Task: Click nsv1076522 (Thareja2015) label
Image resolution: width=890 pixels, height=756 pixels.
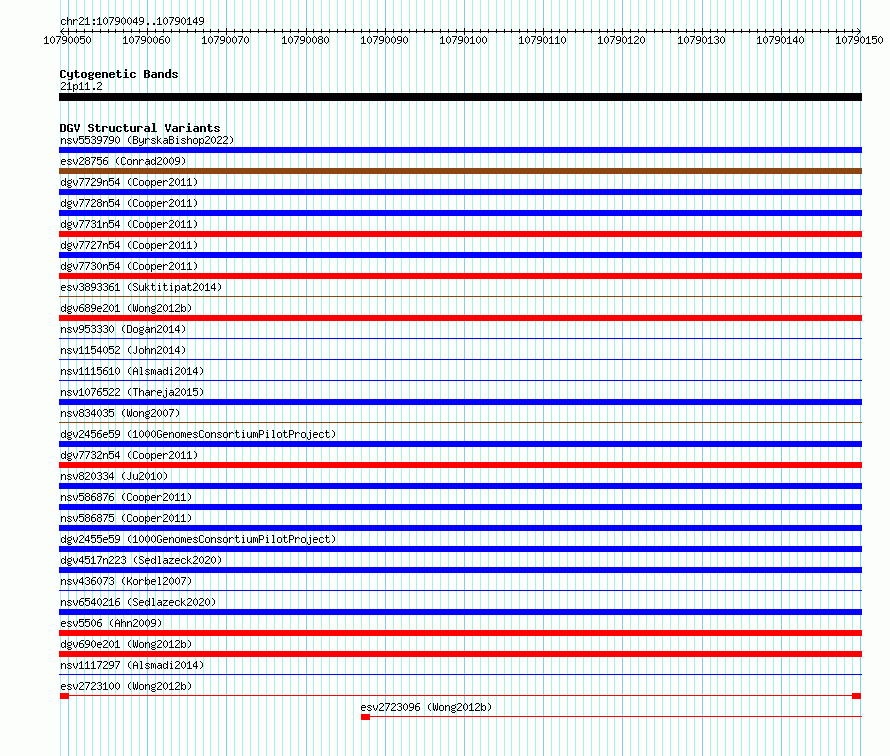Action: (x=132, y=392)
